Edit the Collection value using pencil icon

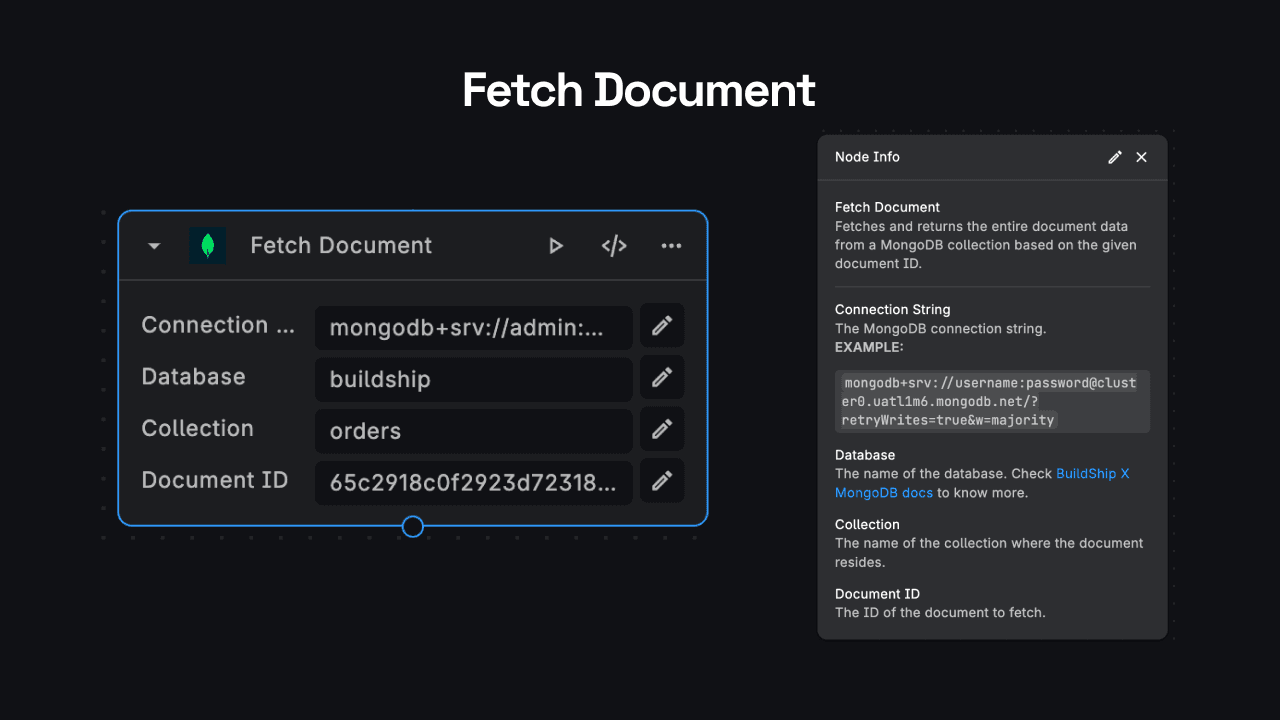coord(662,430)
